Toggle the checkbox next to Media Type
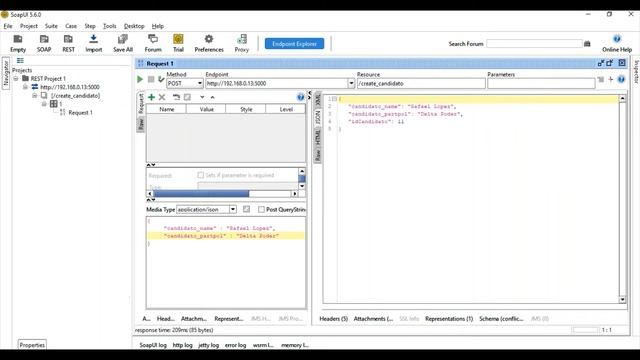Screen dimensions: 640x360 coord(246,209)
